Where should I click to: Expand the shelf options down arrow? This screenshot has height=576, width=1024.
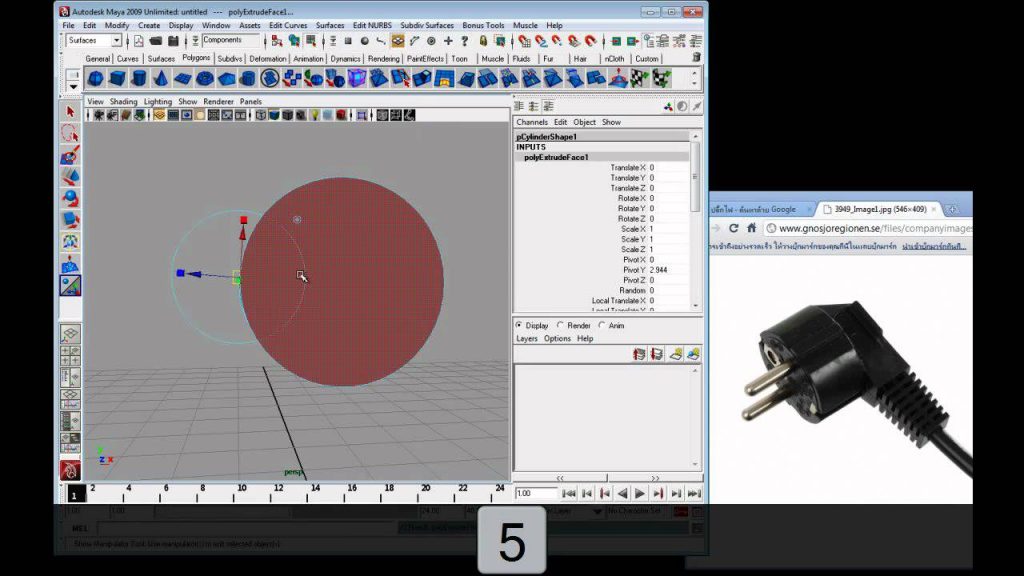pyautogui.click(x=73, y=86)
